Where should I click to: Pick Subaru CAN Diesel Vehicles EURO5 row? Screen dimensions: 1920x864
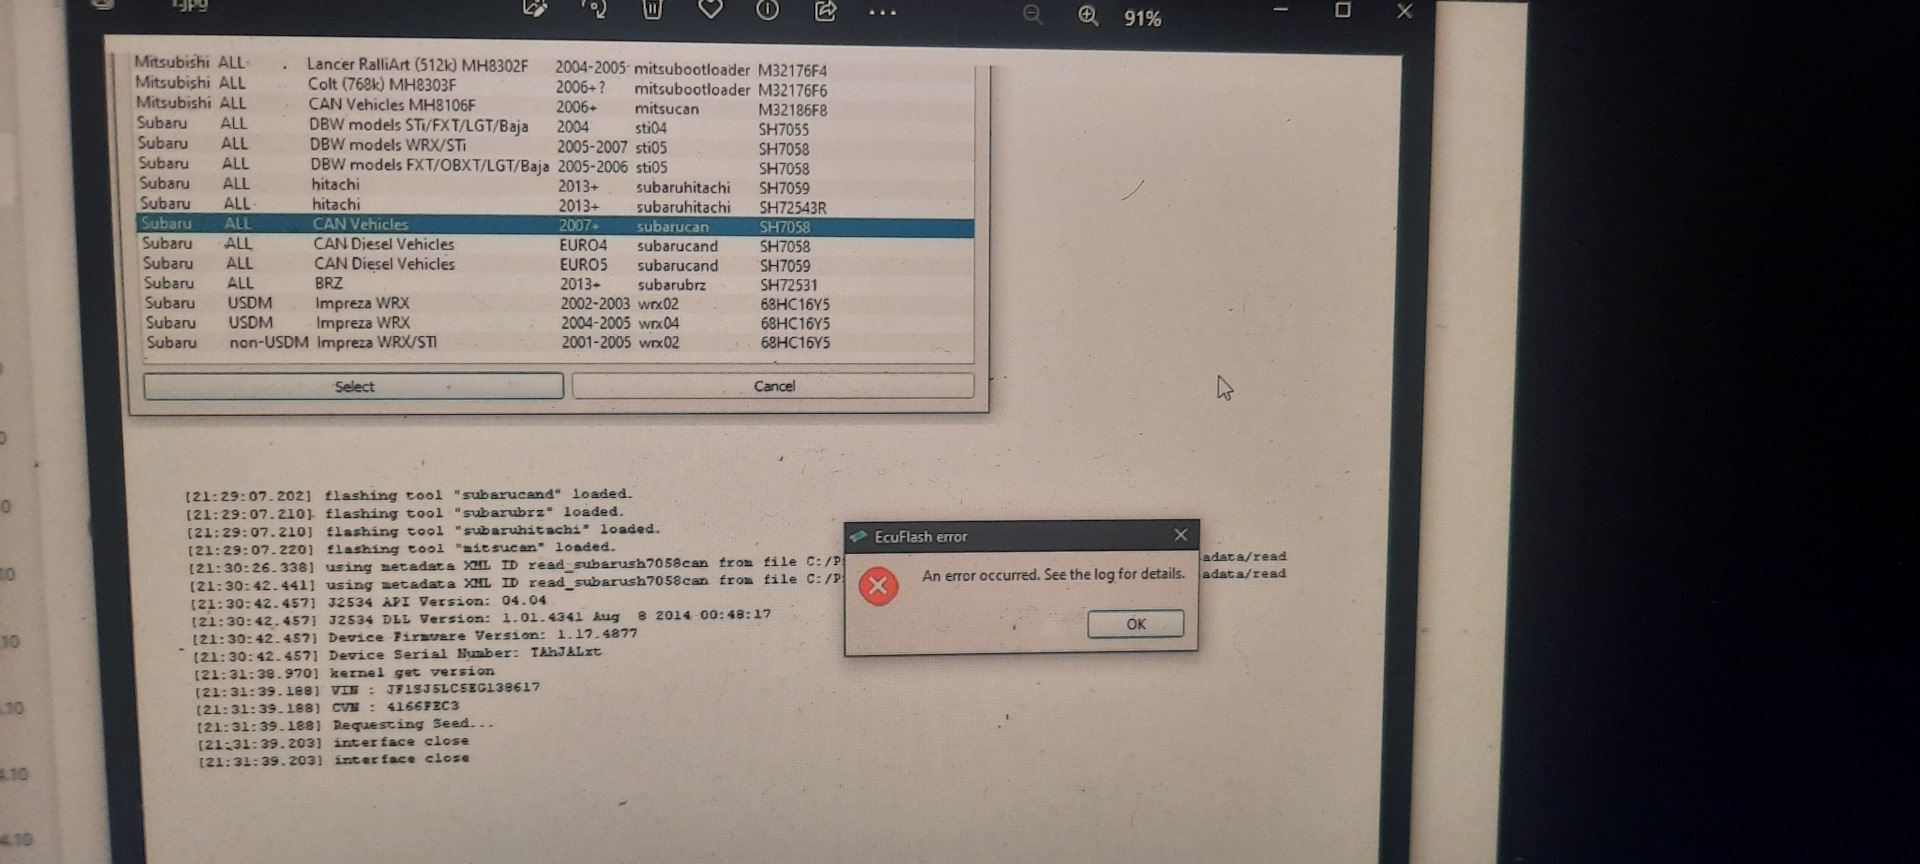[x=555, y=264]
